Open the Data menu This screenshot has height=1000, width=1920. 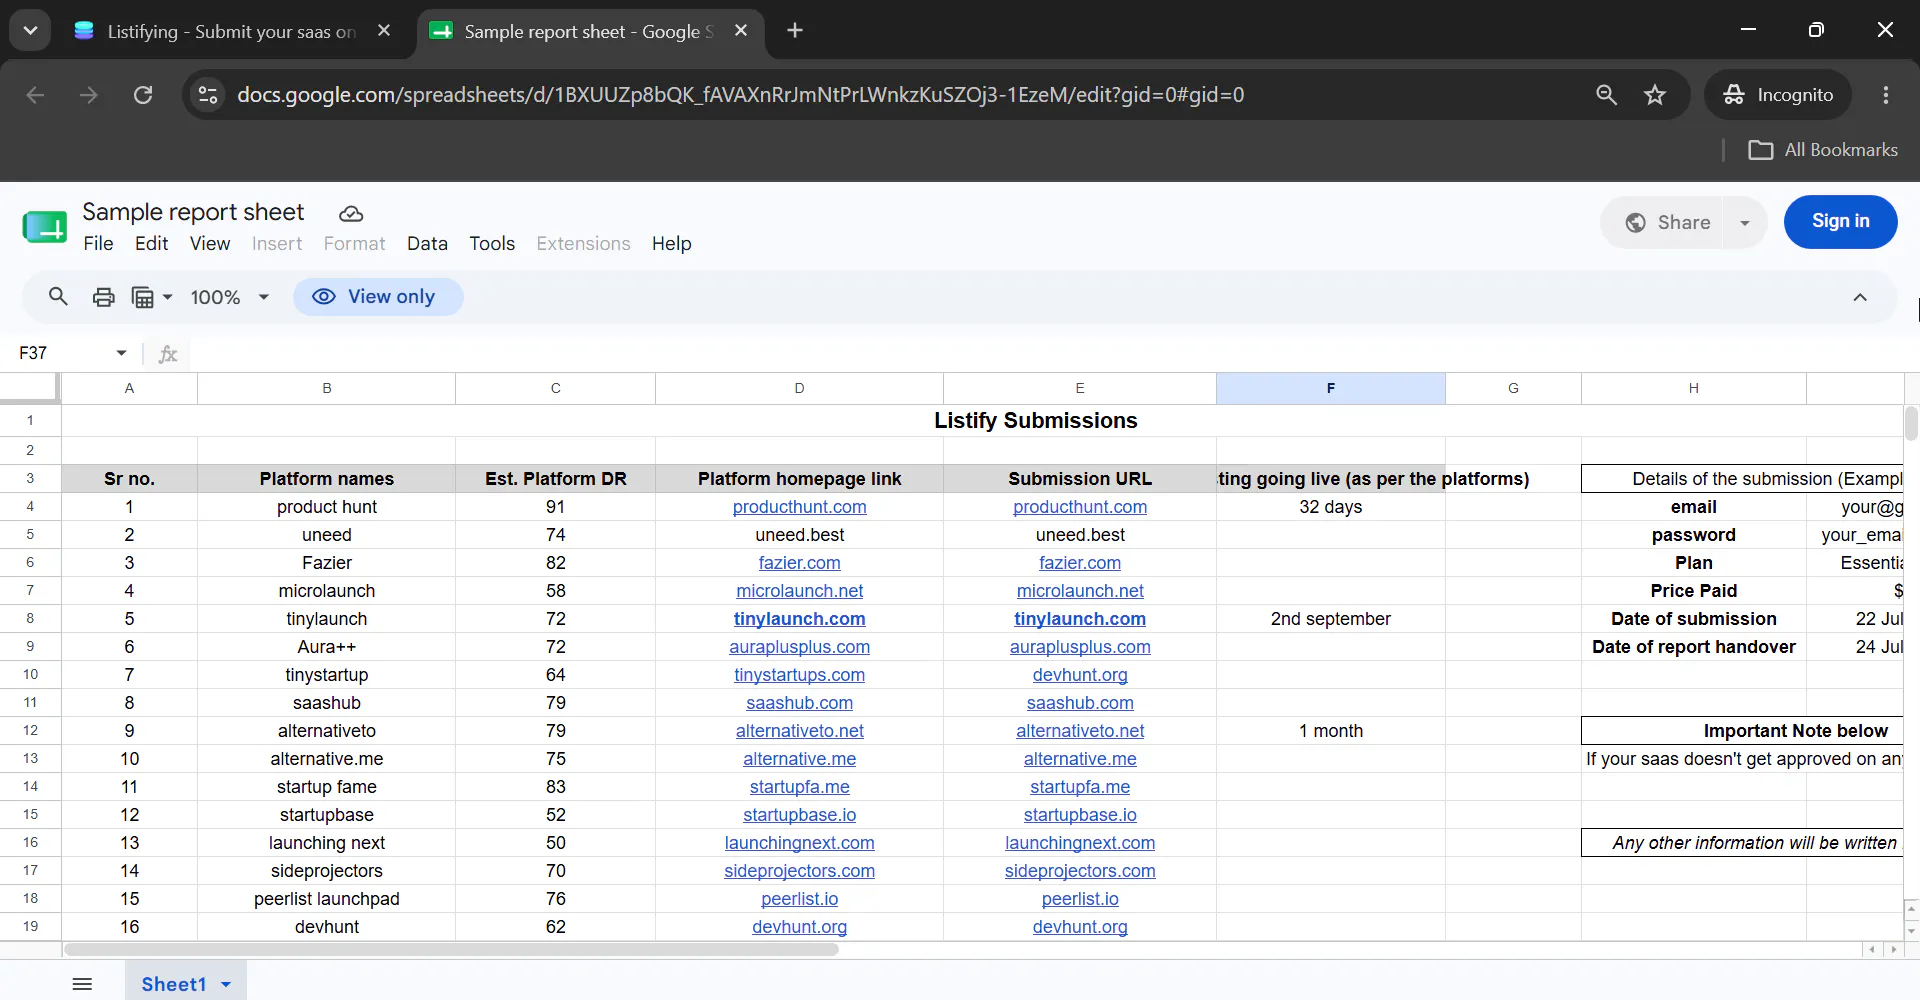tap(427, 244)
